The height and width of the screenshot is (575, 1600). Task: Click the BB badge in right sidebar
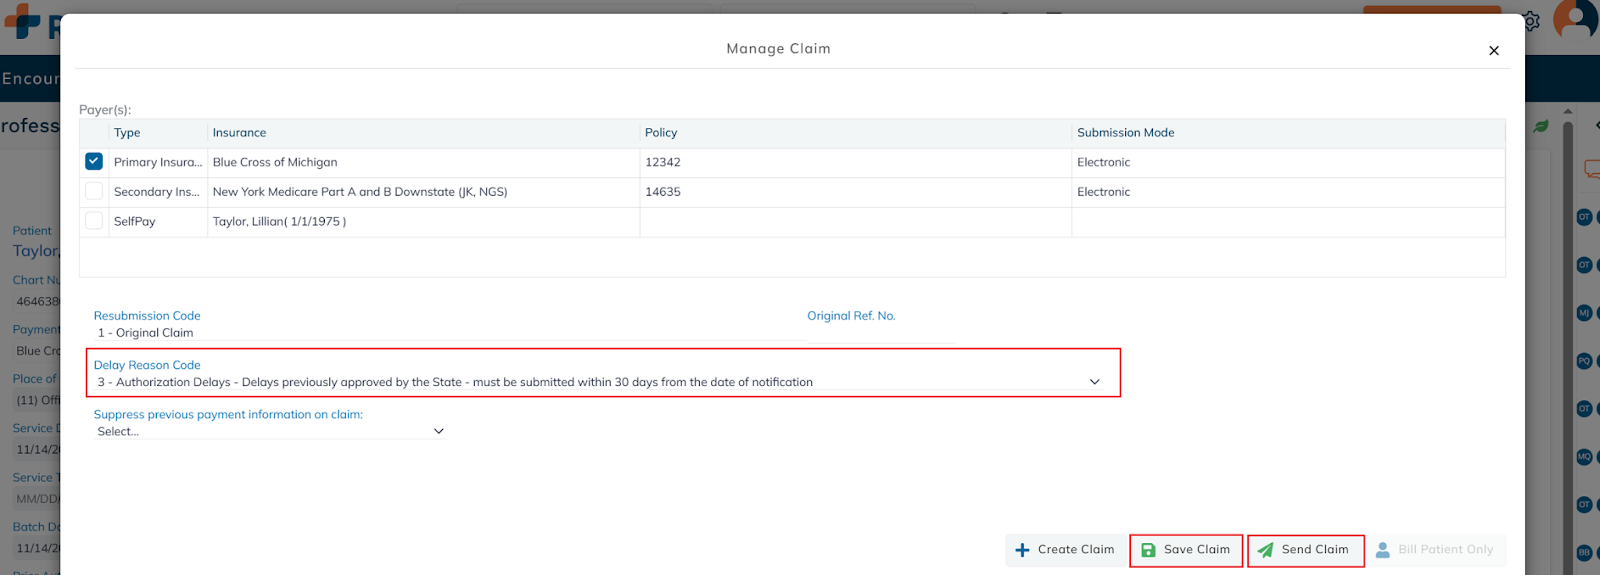pyautogui.click(x=1584, y=552)
